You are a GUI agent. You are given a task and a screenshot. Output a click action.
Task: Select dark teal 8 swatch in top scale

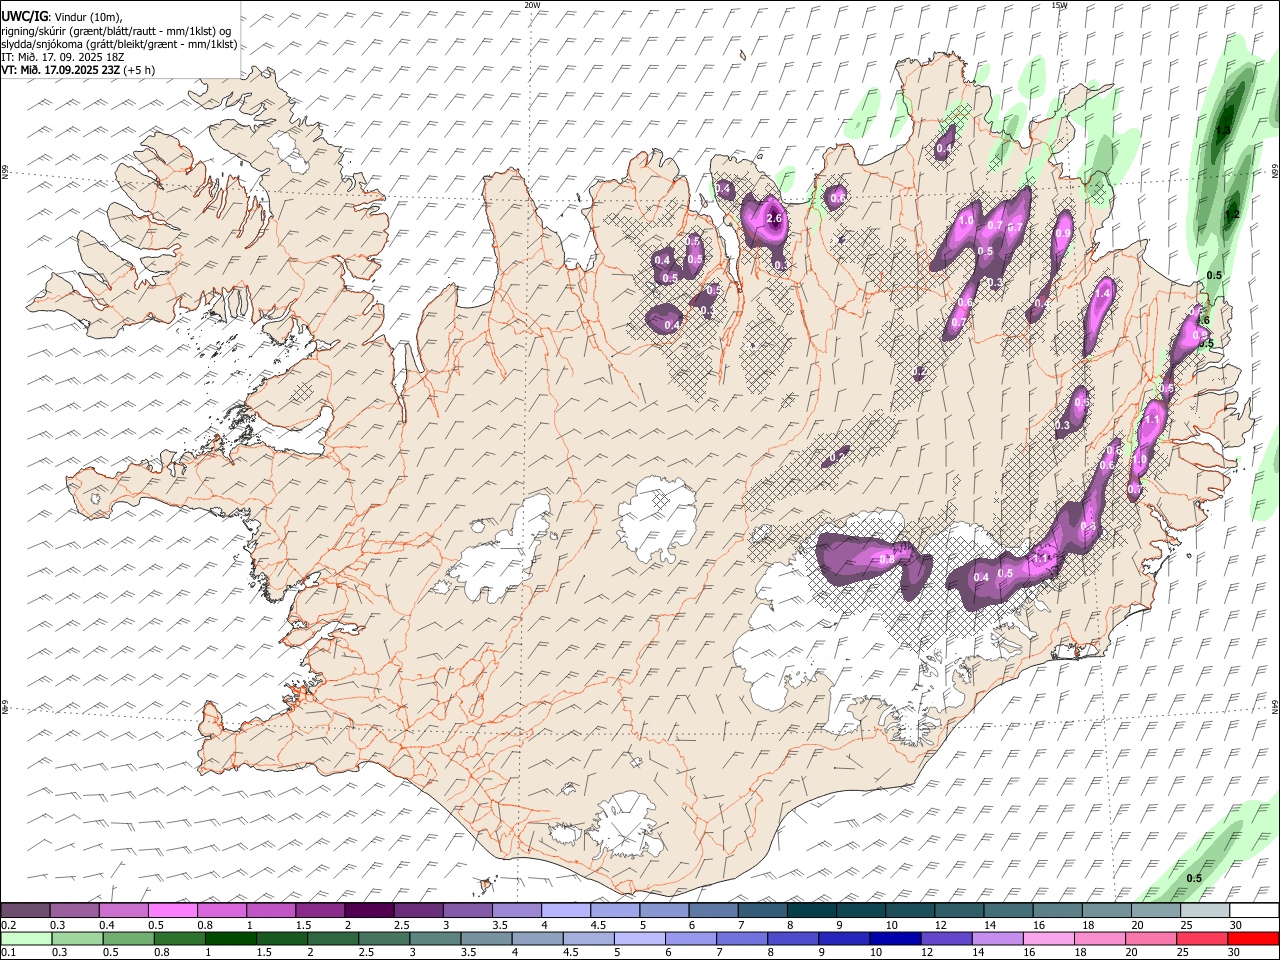coord(811,910)
